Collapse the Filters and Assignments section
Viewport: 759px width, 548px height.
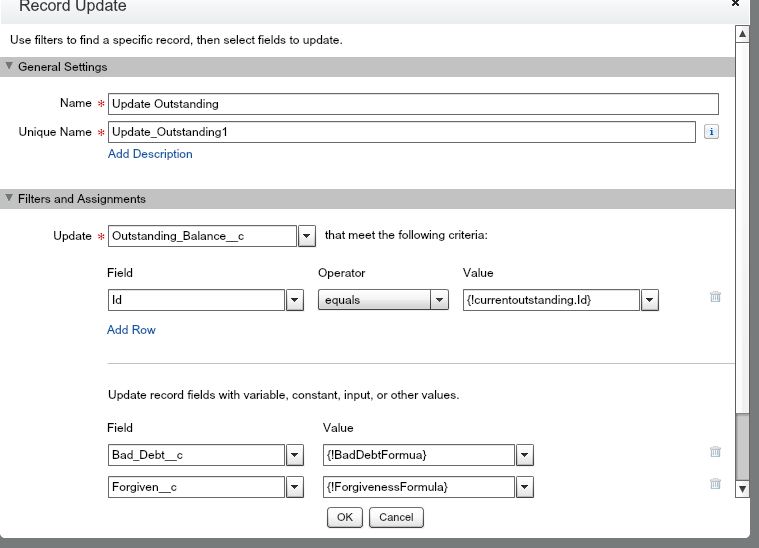[10, 199]
